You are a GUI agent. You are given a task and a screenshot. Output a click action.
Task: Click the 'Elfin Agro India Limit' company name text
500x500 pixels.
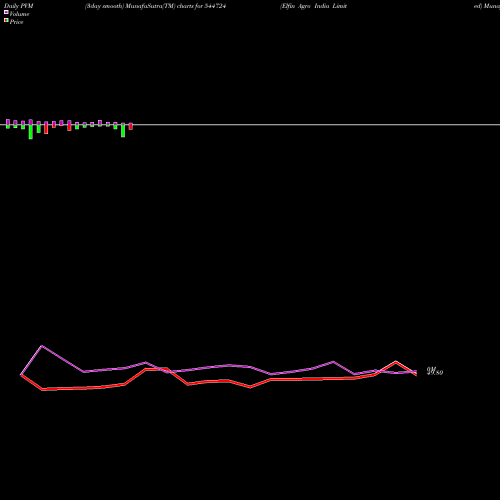pos(314,6)
